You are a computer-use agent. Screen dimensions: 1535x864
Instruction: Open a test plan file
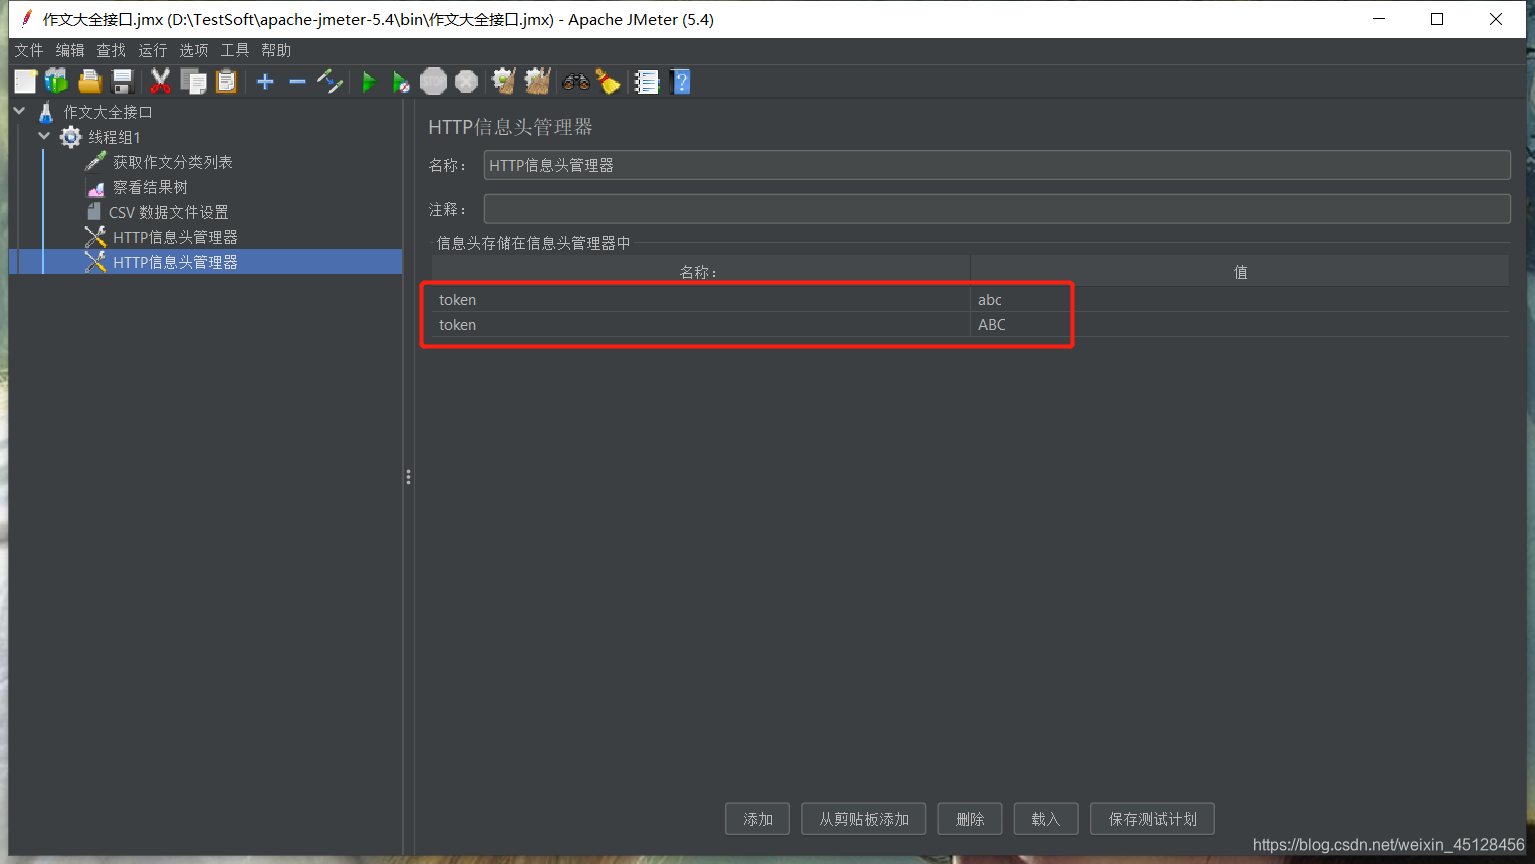[x=90, y=82]
